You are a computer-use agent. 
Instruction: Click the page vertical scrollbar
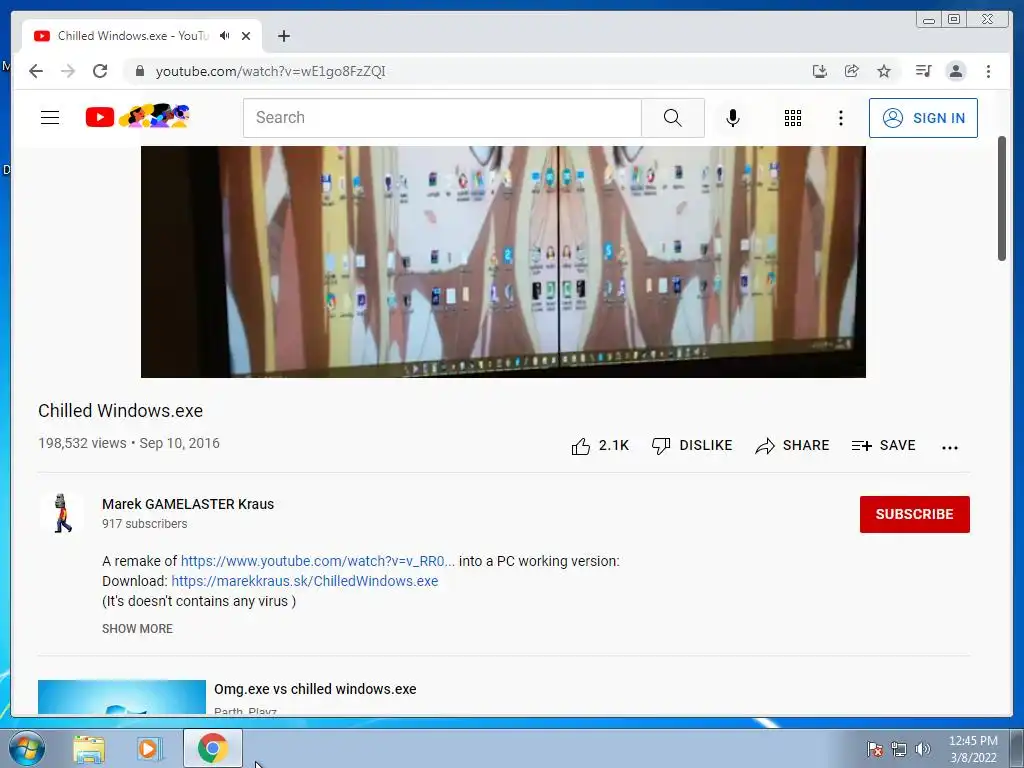(x=1002, y=199)
